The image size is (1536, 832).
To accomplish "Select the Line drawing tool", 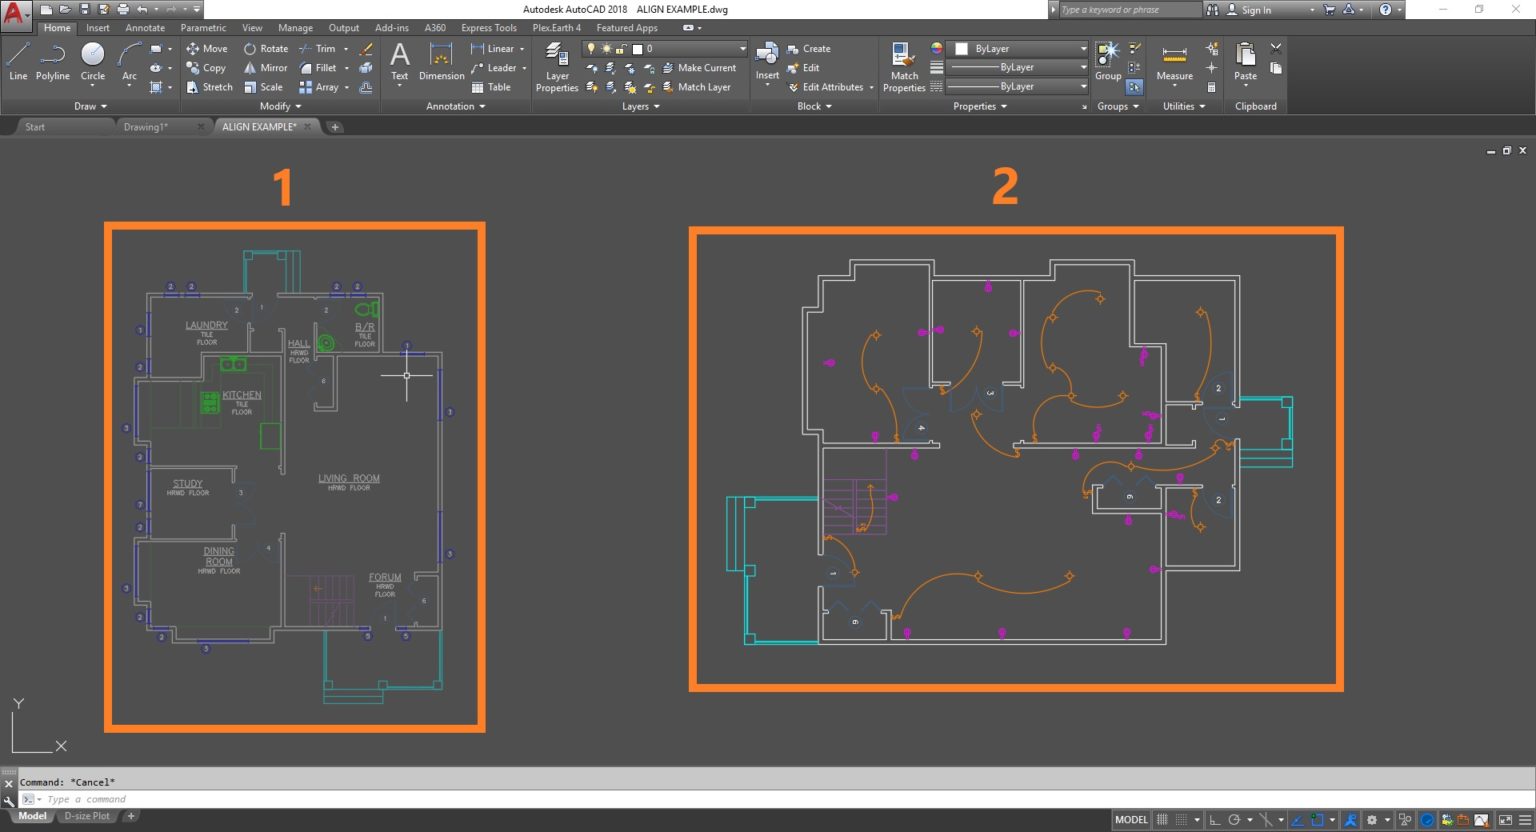I will 18,61.
